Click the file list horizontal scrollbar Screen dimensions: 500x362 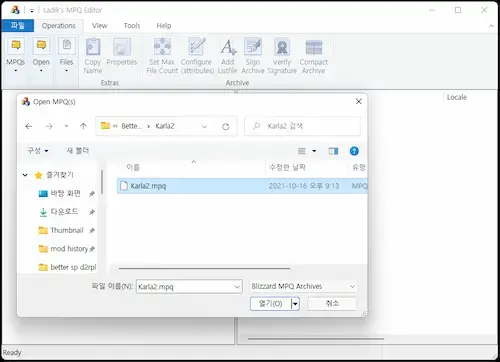pos(204,268)
